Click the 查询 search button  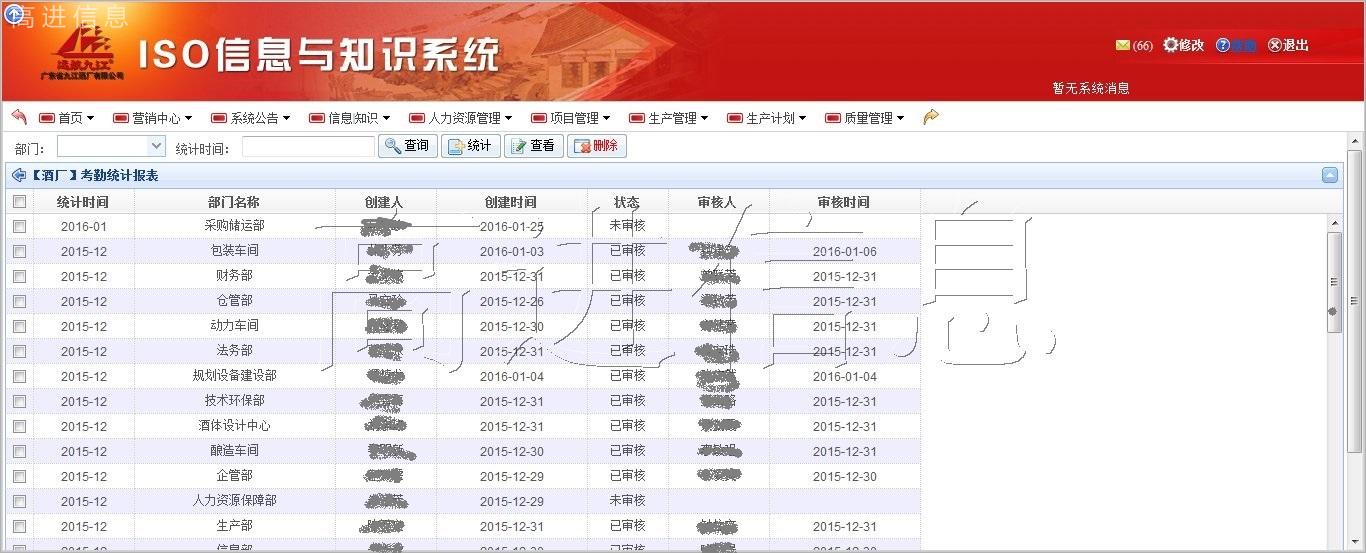click(x=406, y=146)
